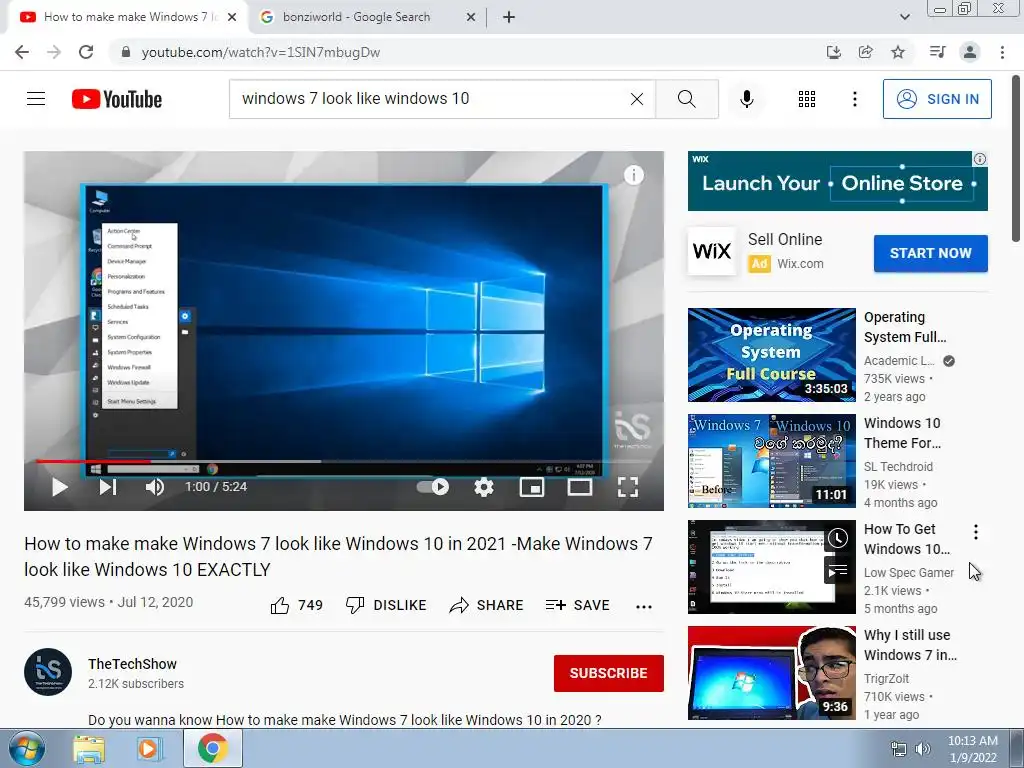Seek on the red video progress bar
The width and height of the screenshot is (1024, 768).
point(344,461)
